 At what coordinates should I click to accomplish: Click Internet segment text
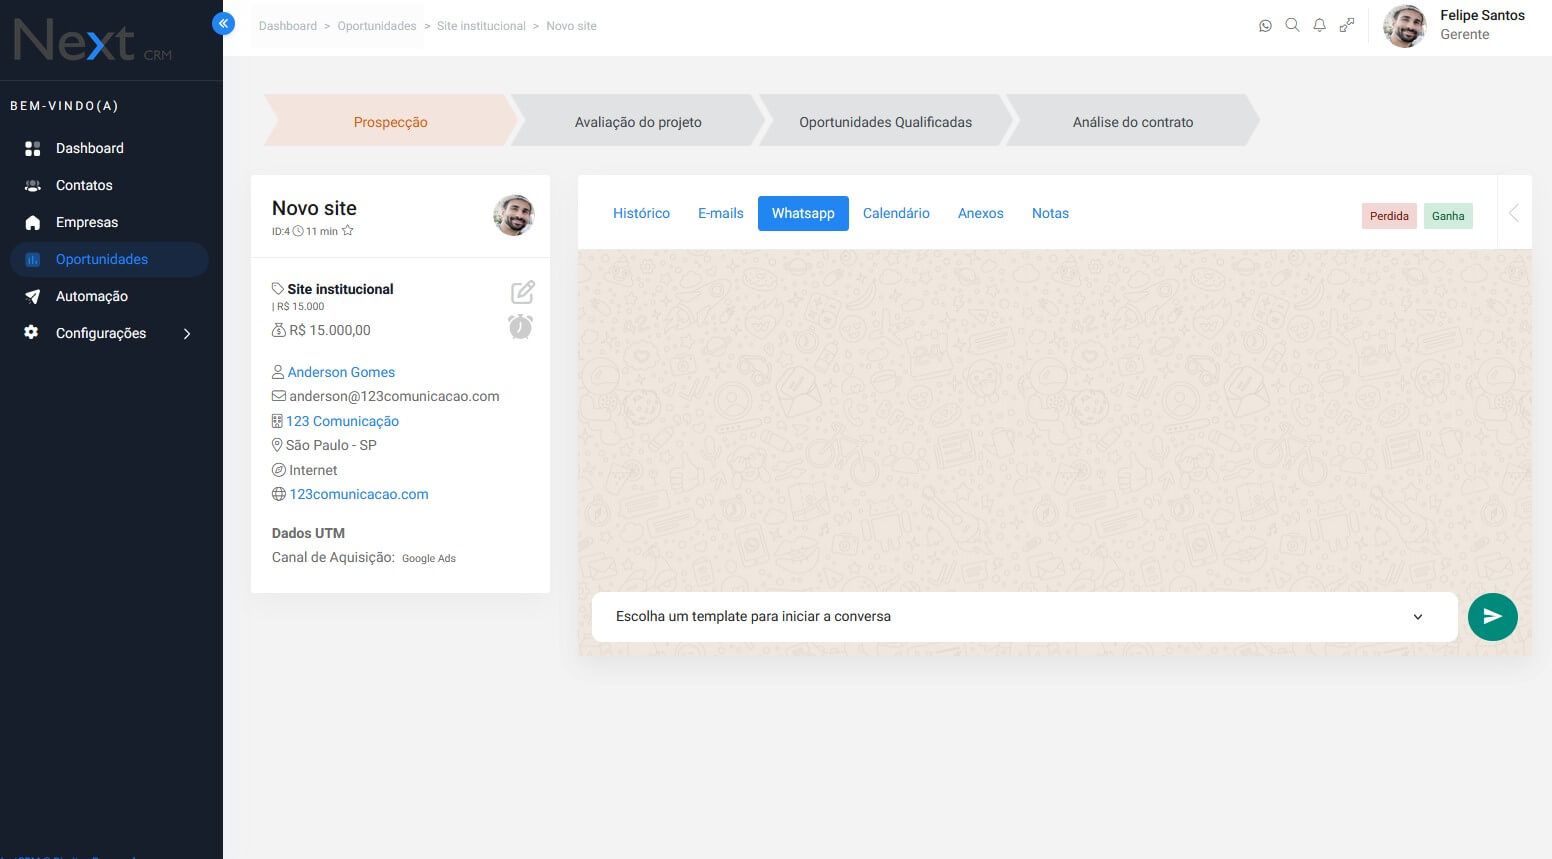[x=313, y=470]
